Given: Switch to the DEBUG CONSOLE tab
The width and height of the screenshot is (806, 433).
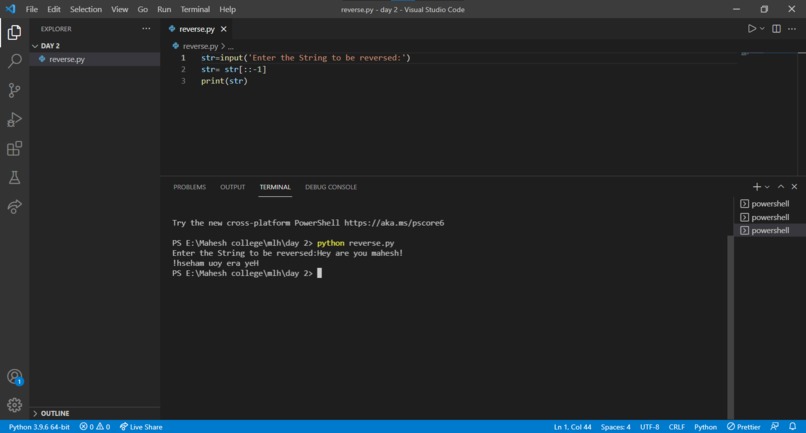Looking at the screenshot, I should coord(331,187).
